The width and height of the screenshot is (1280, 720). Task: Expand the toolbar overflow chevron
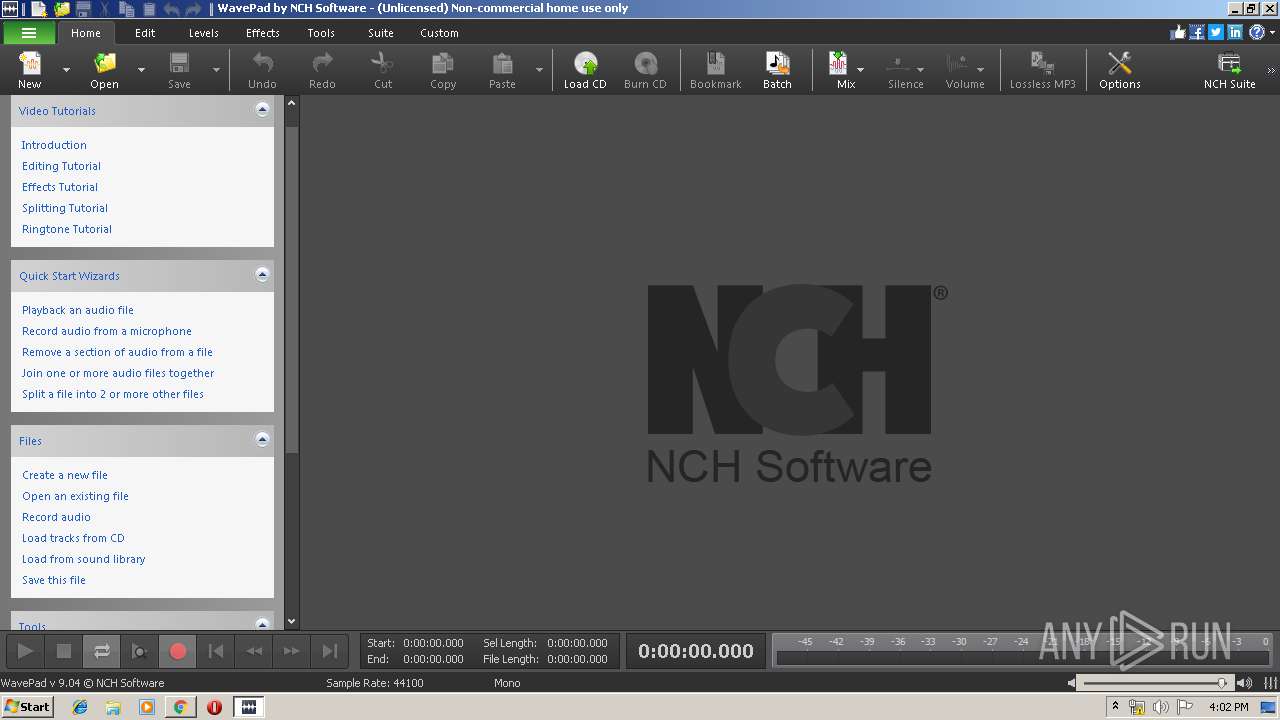coord(1271,70)
